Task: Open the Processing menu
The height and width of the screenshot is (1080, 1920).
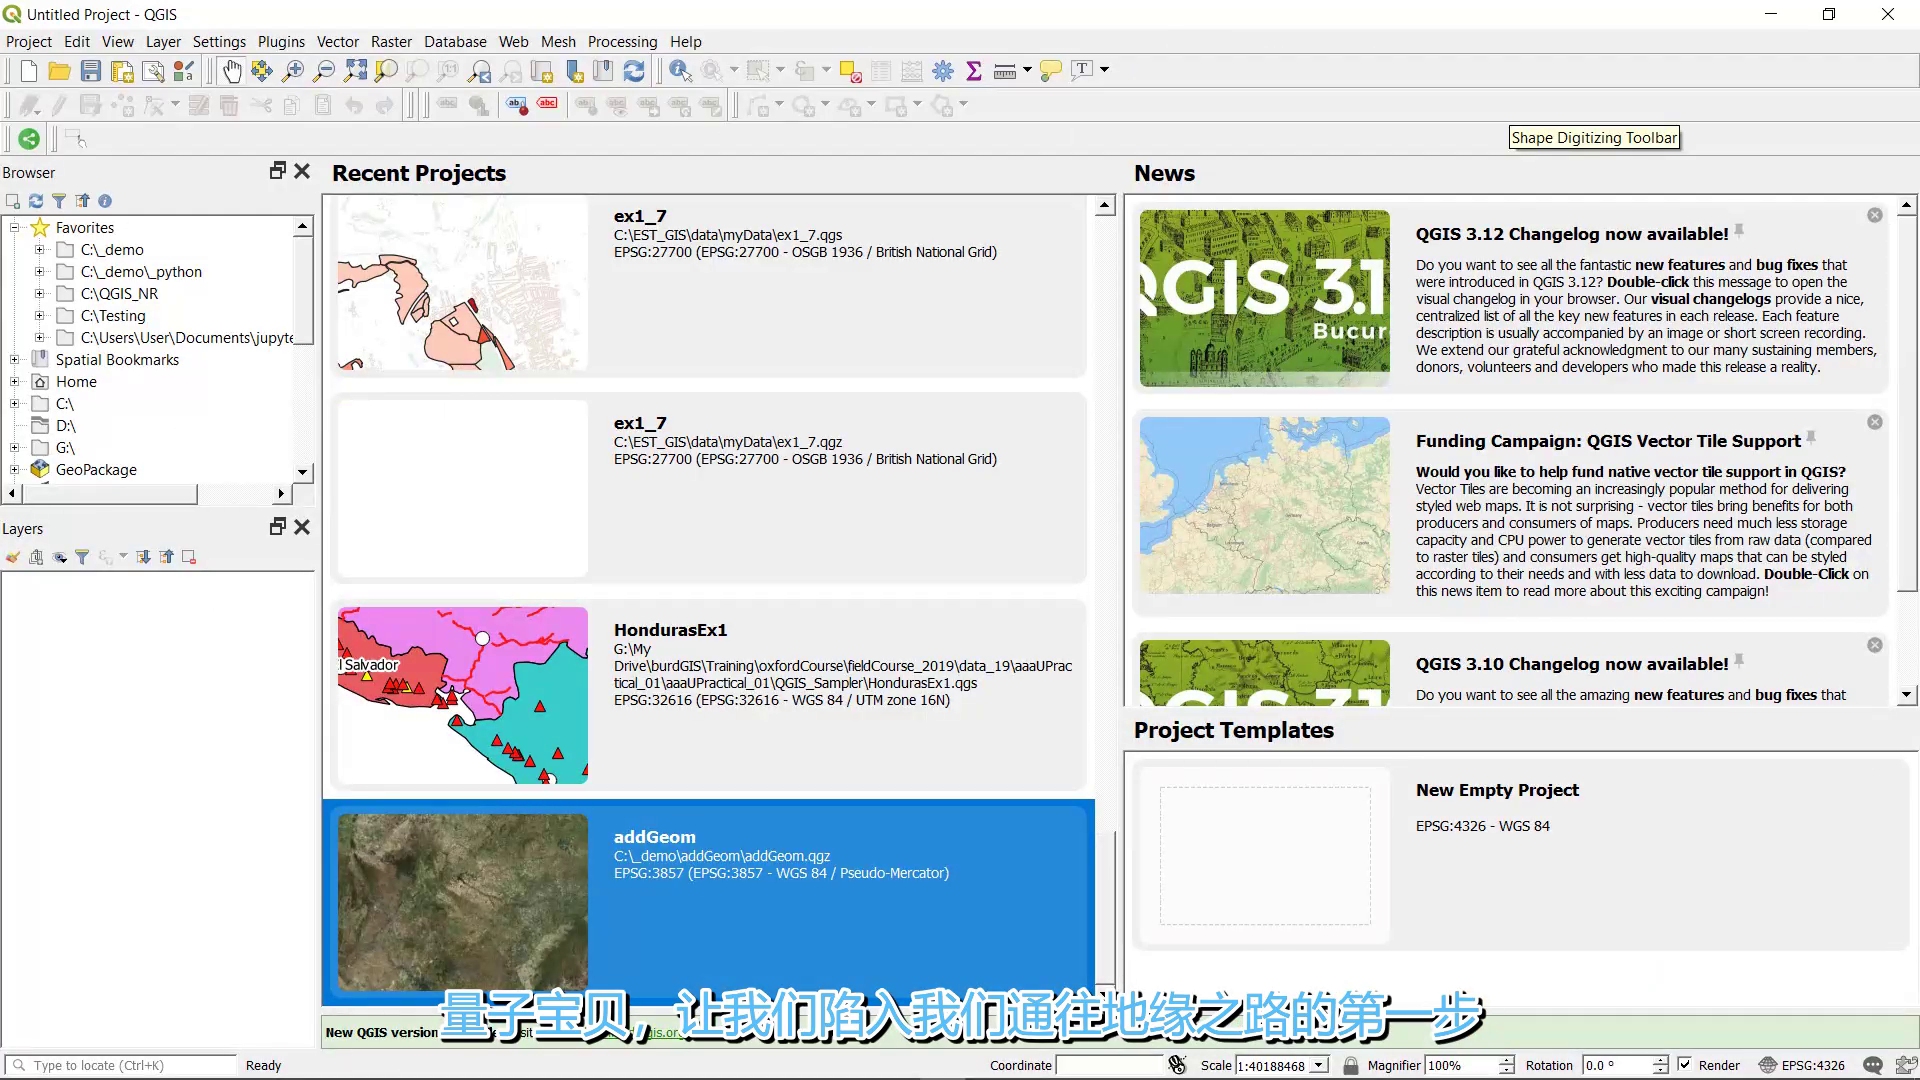Action: (622, 41)
